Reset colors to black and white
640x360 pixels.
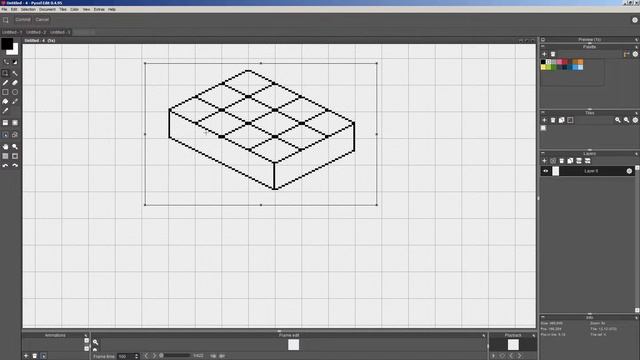(15, 62)
